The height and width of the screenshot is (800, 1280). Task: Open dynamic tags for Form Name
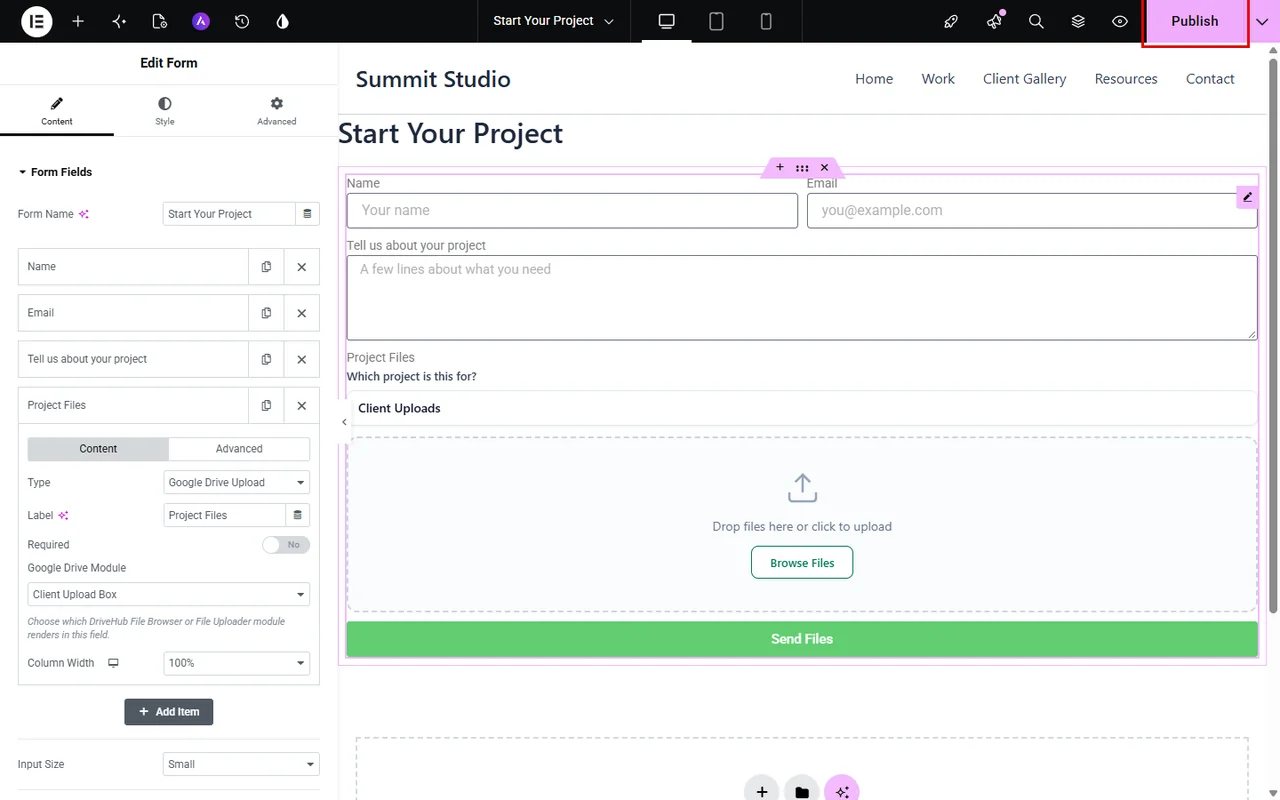click(307, 214)
